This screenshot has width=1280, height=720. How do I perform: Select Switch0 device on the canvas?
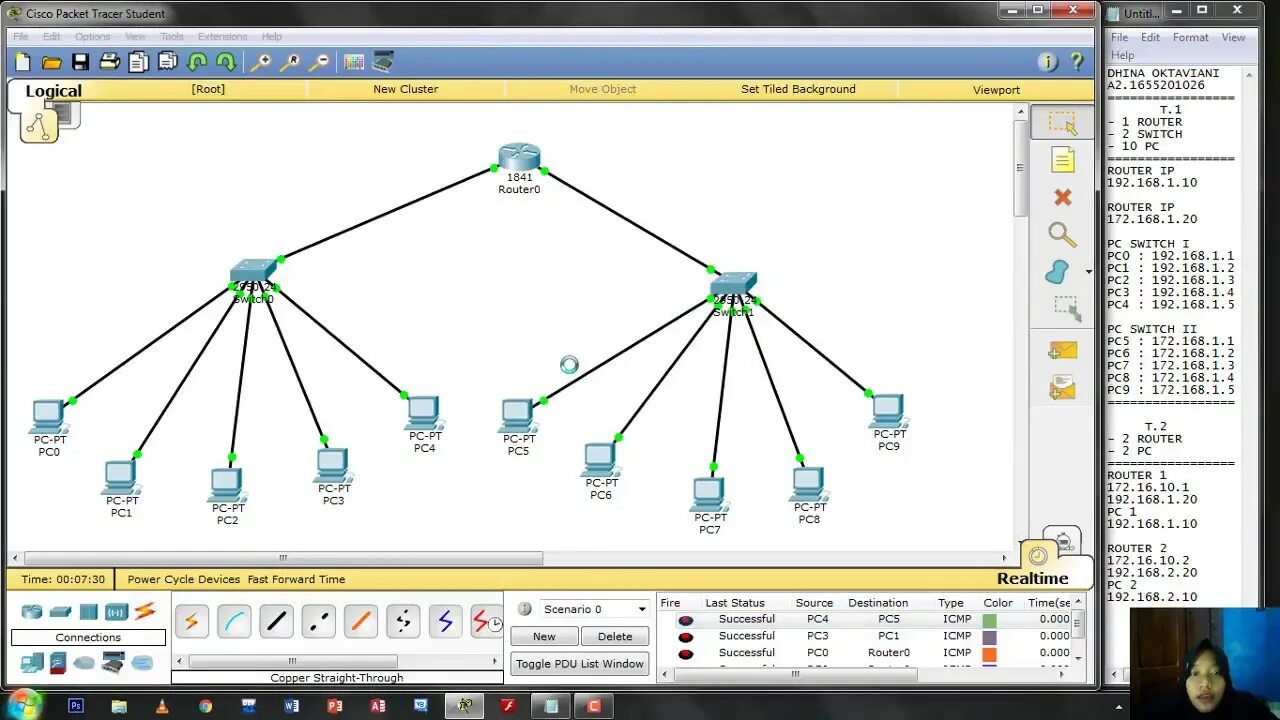point(253,272)
